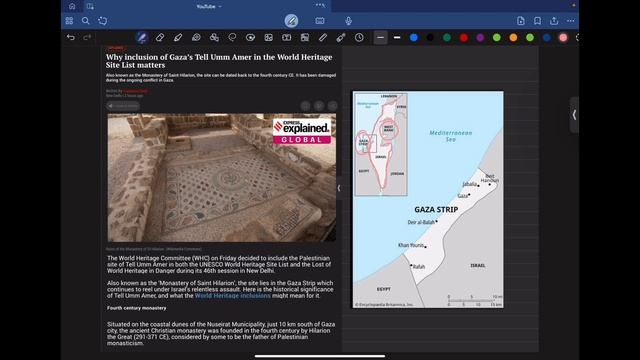Bookmark the current page
The image size is (640, 360).
click(x=538, y=21)
